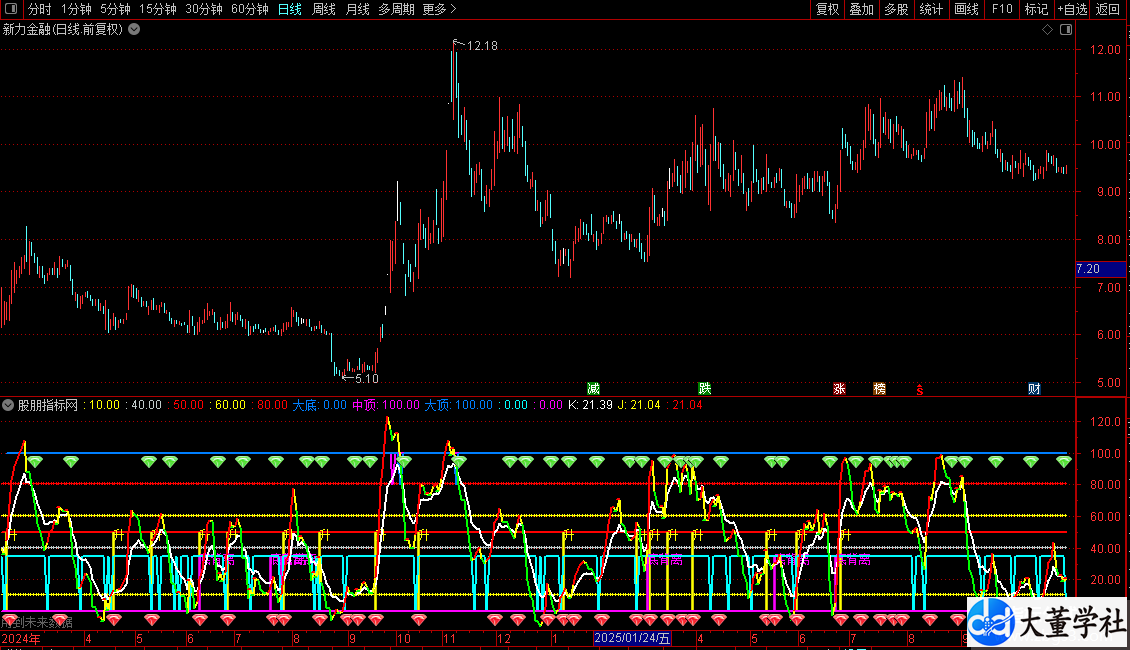Image resolution: width=1130 pixels, height=650 pixels.
Task: Toggle the left sidebar panel icon
Action: 10,9
